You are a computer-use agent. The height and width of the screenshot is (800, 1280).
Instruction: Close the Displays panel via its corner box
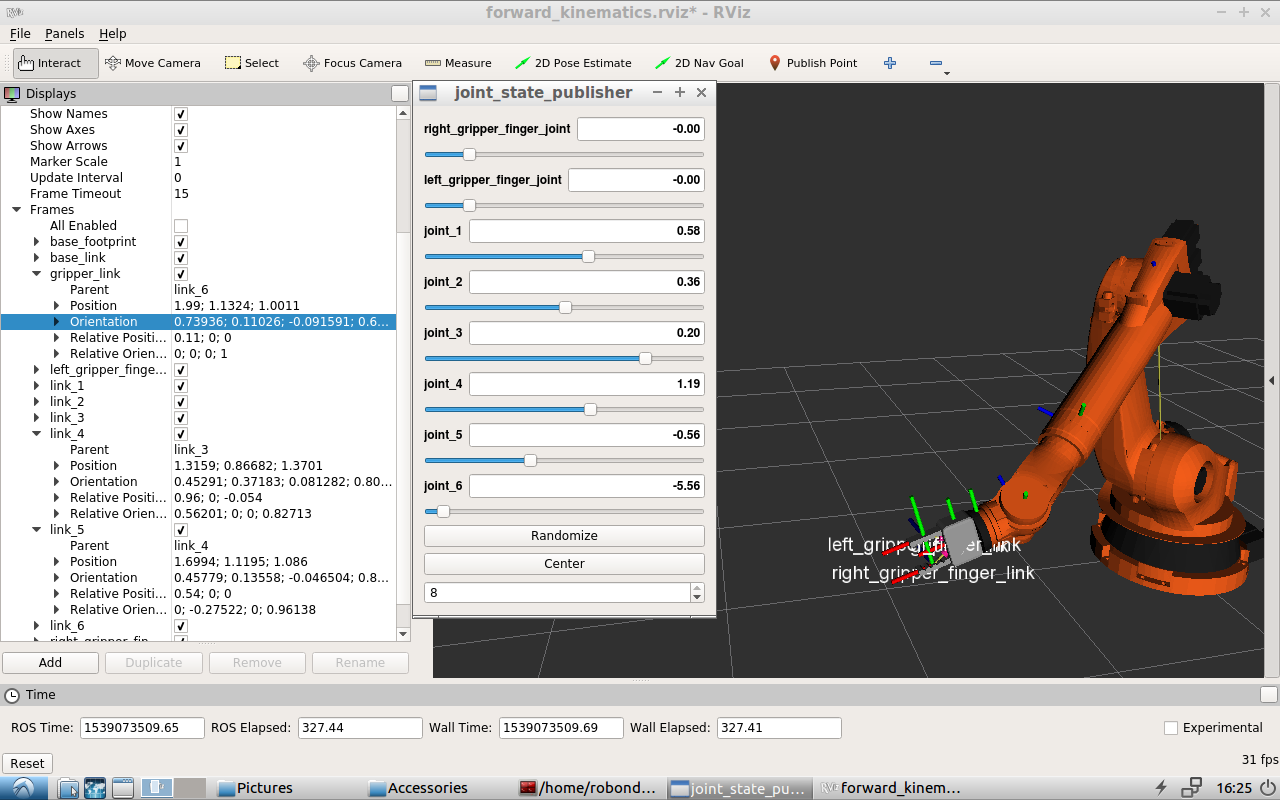(x=399, y=93)
